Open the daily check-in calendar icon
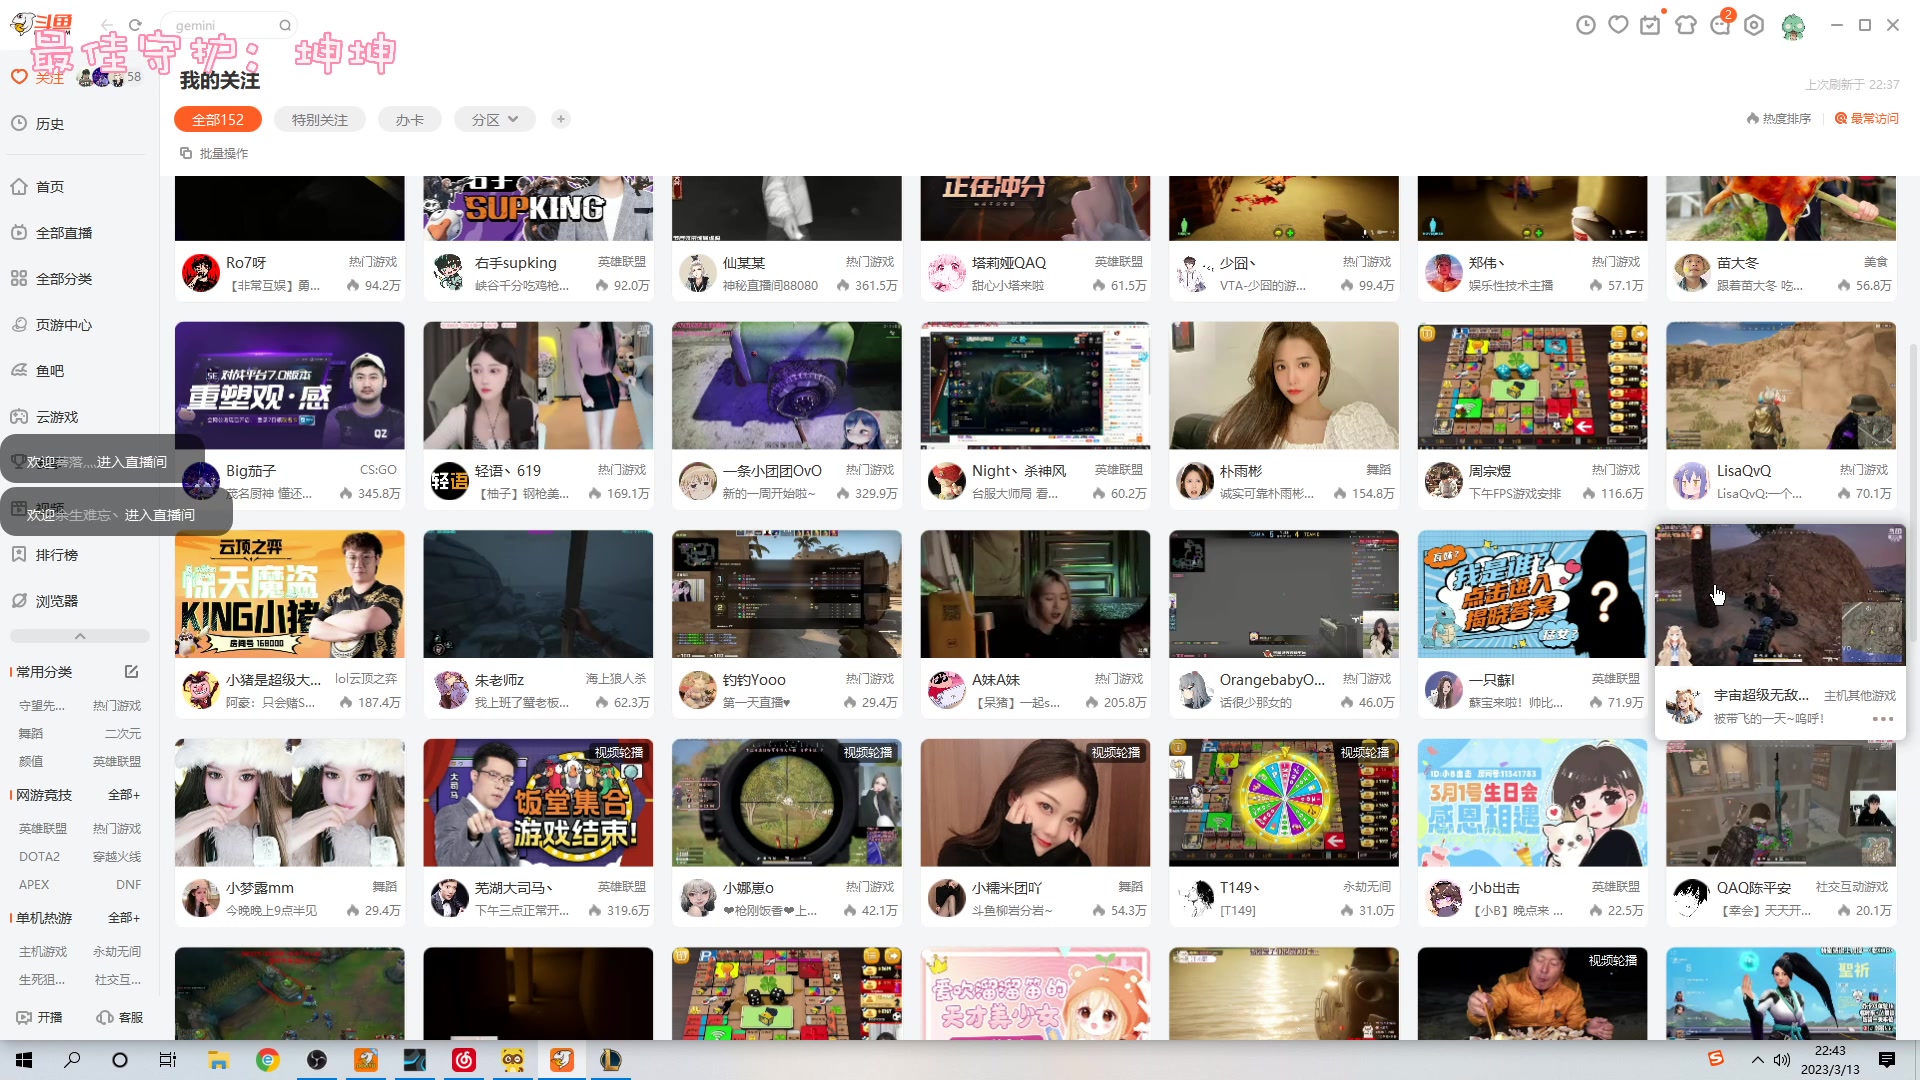The height and width of the screenshot is (1080, 1920). point(1650,25)
